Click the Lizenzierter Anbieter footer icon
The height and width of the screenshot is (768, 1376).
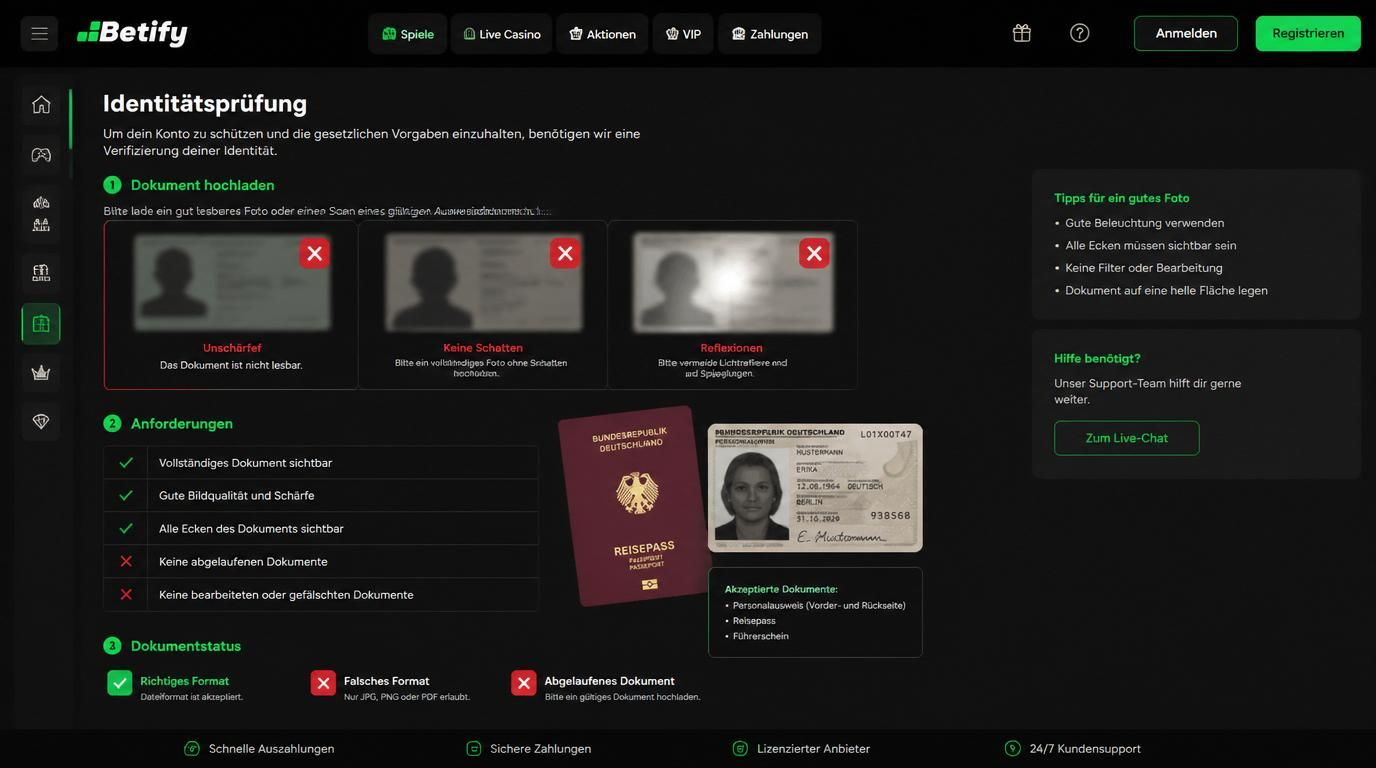[740, 749]
